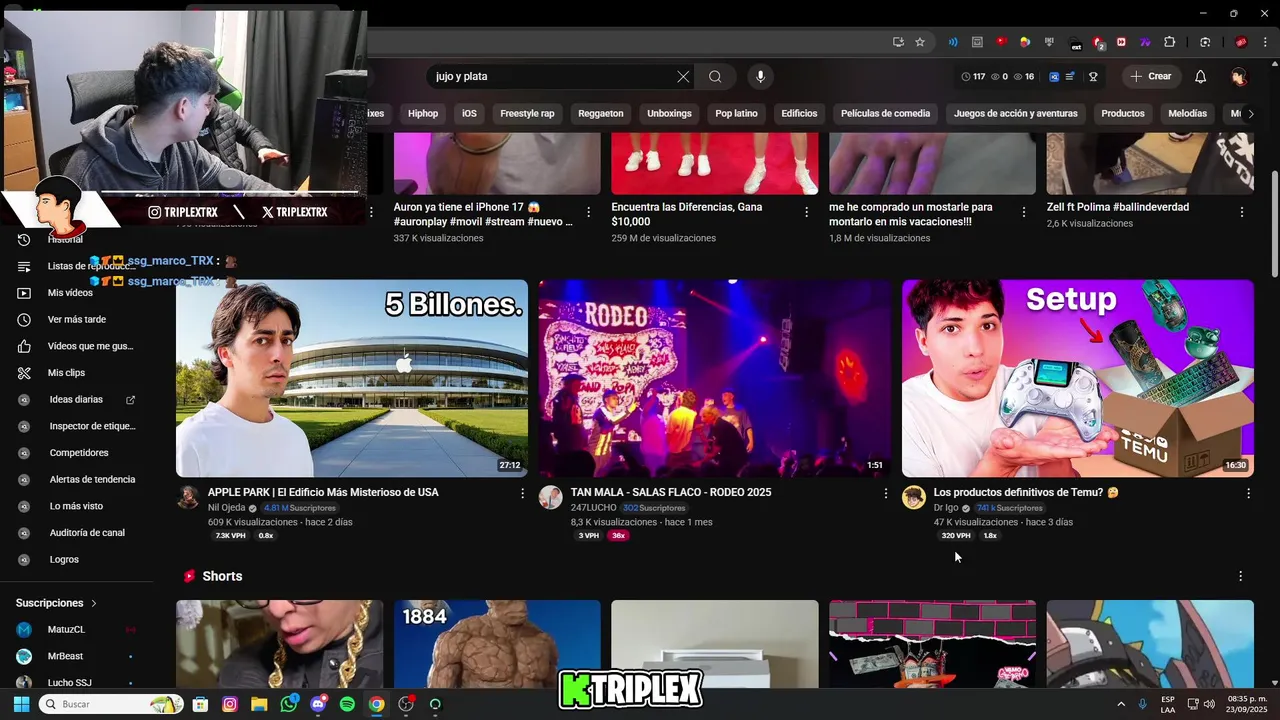1280x720 pixels.
Task: Select the Edificios chip
Action: coord(799,114)
